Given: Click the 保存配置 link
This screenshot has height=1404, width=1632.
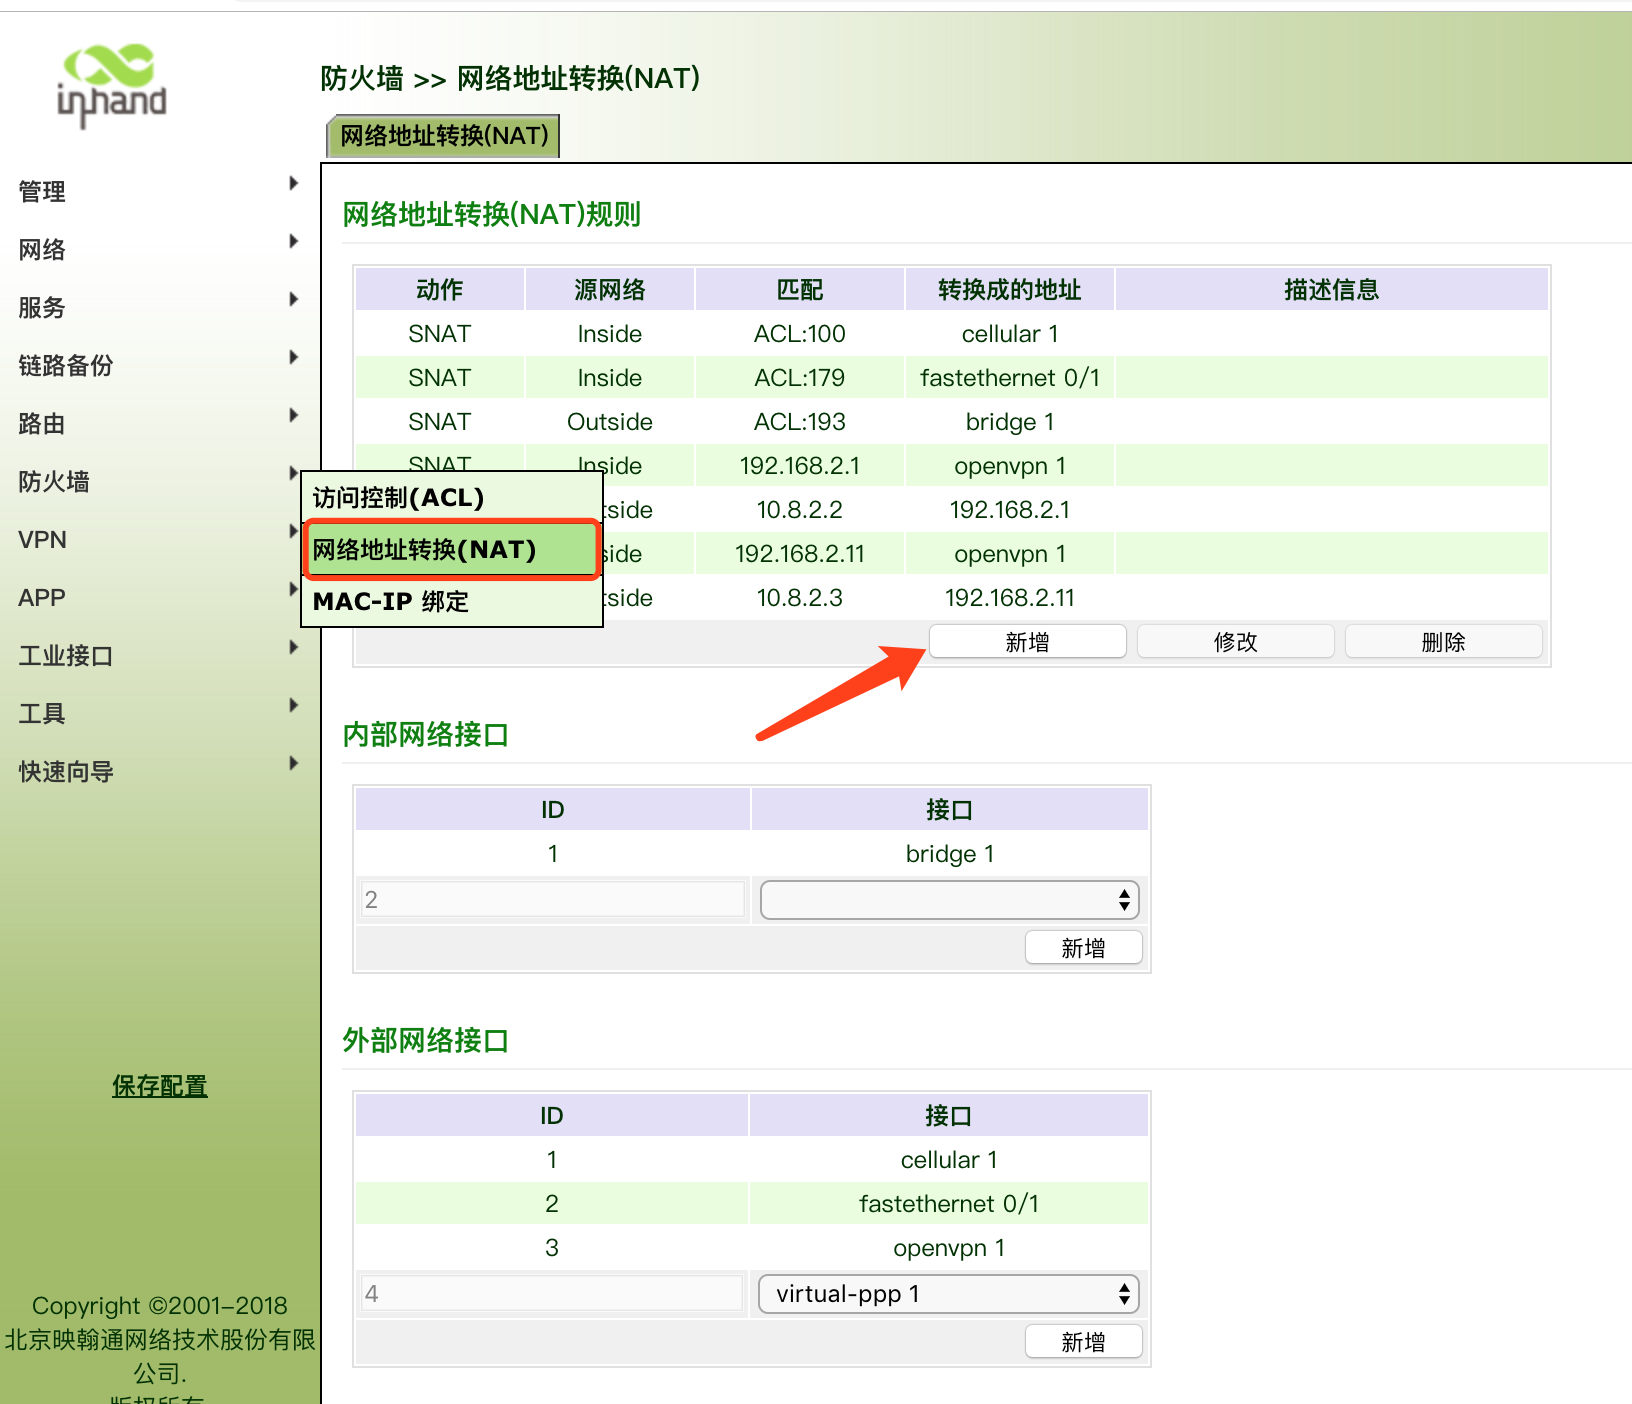Looking at the screenshot, I should (x=160, y=1086).
